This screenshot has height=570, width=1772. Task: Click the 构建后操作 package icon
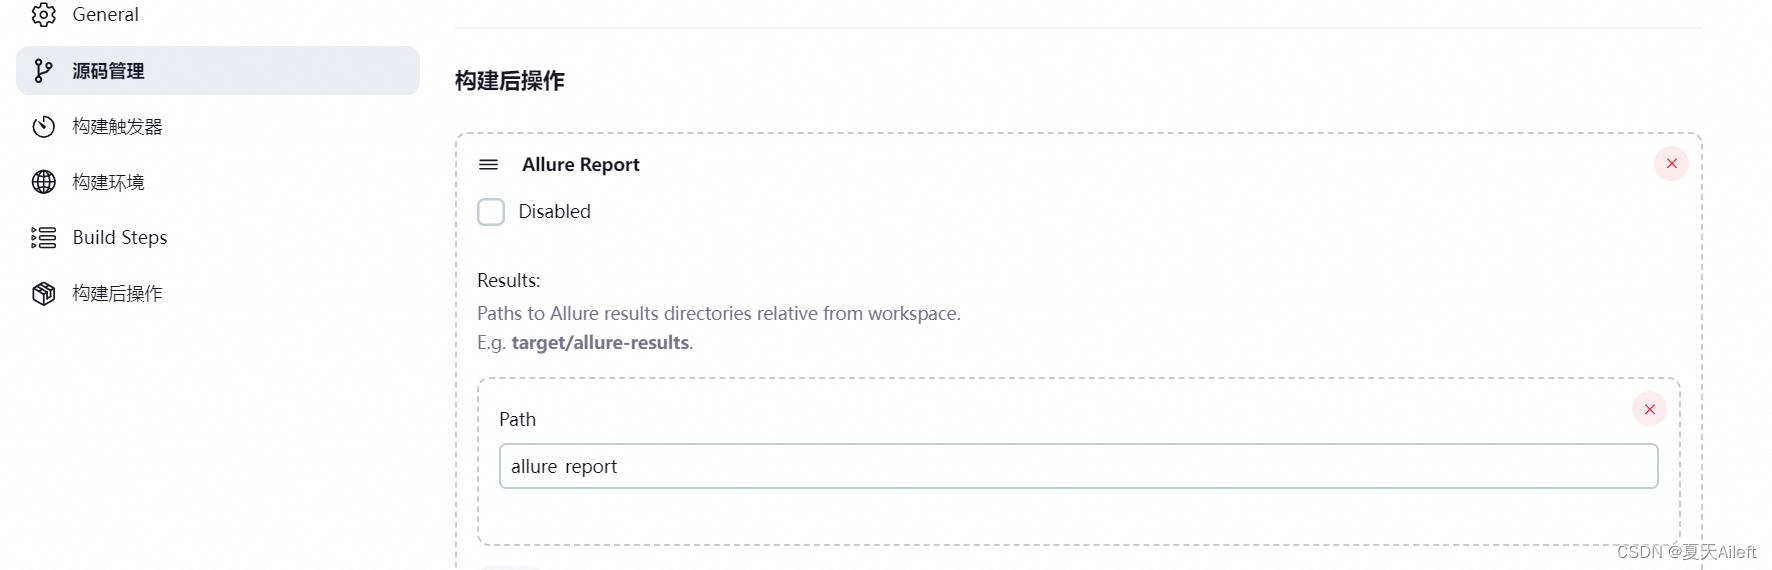click(x=43, y=293)
